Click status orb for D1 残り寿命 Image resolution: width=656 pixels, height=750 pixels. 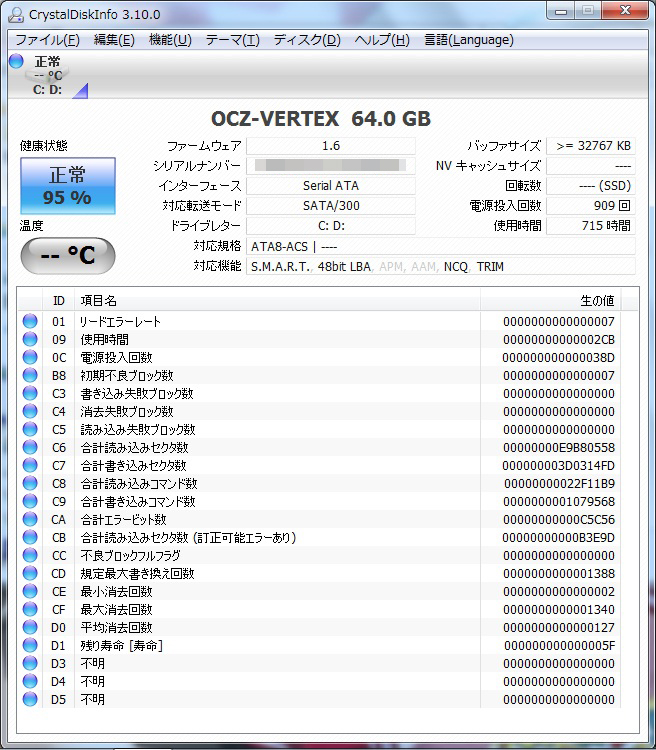click(30, 645)
